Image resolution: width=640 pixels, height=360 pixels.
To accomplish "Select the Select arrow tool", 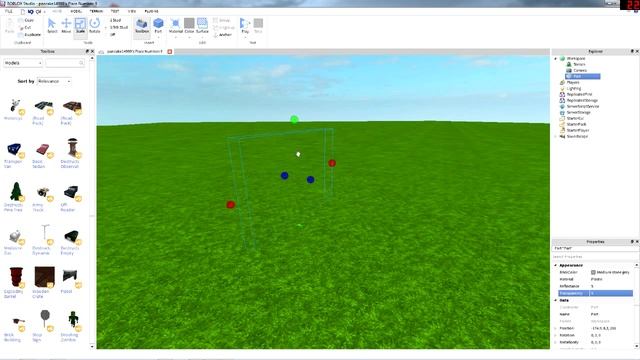I will [x=52, y=26].
